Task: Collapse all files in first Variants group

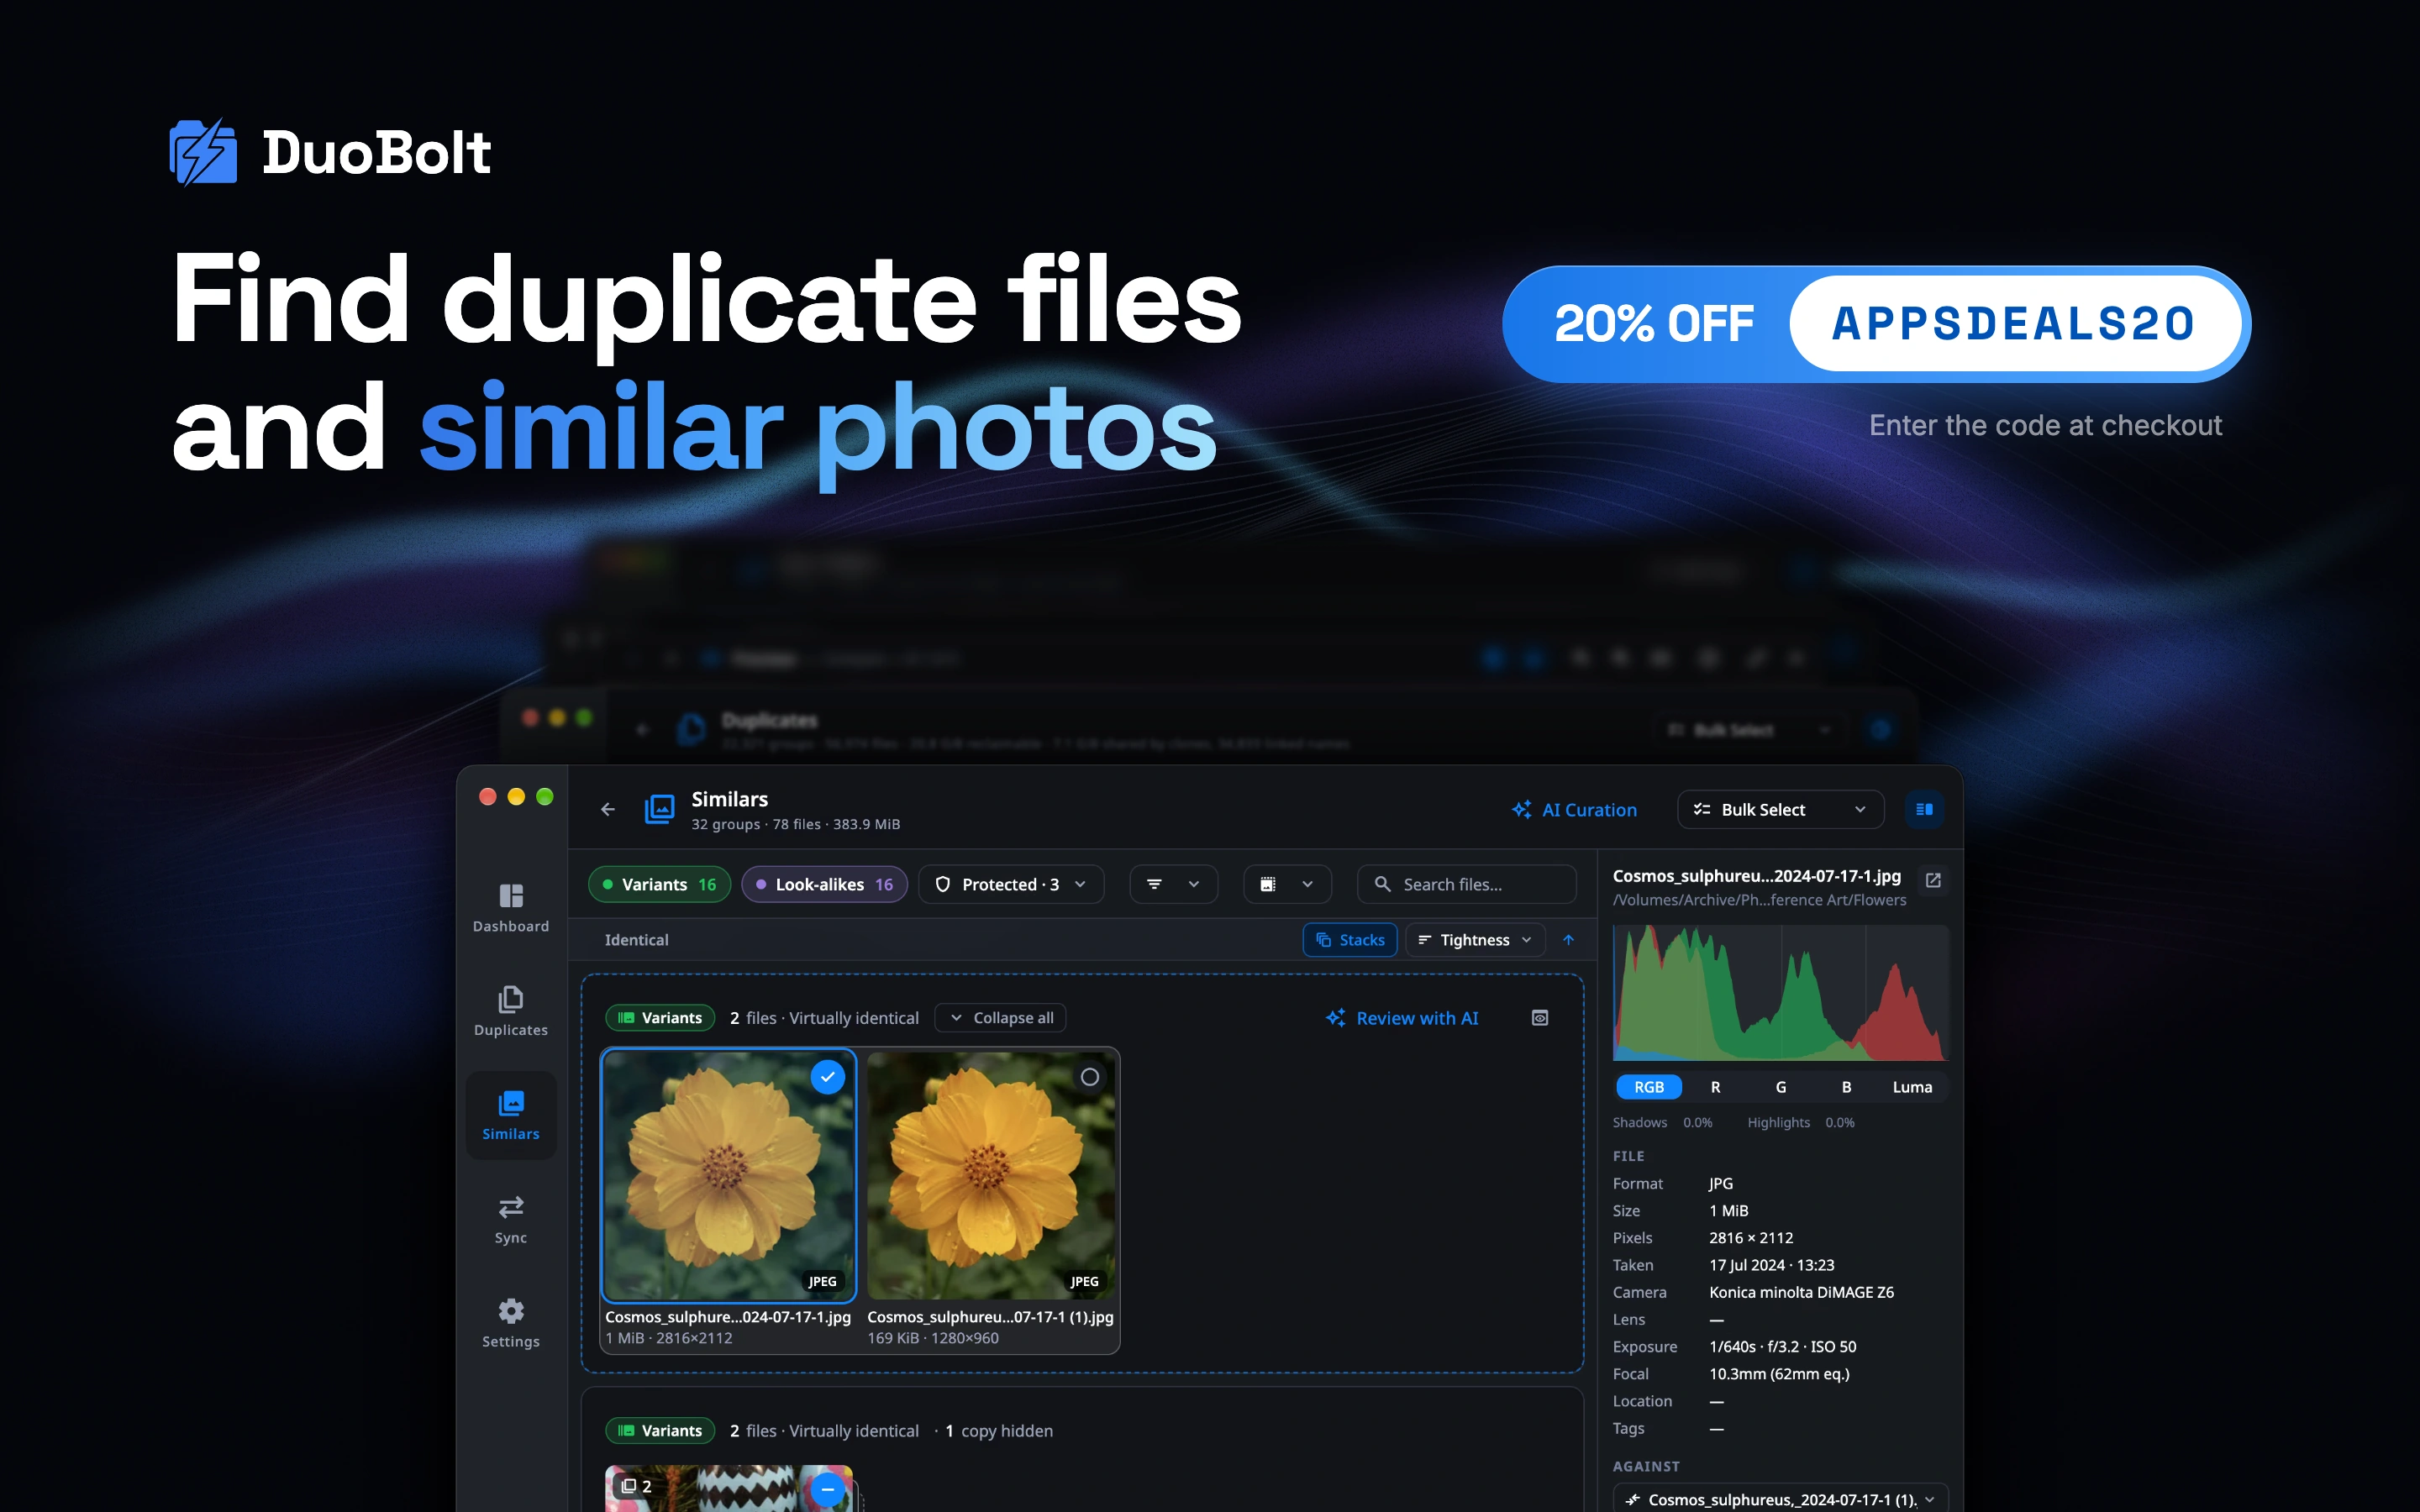Action: [1000, 1018]
